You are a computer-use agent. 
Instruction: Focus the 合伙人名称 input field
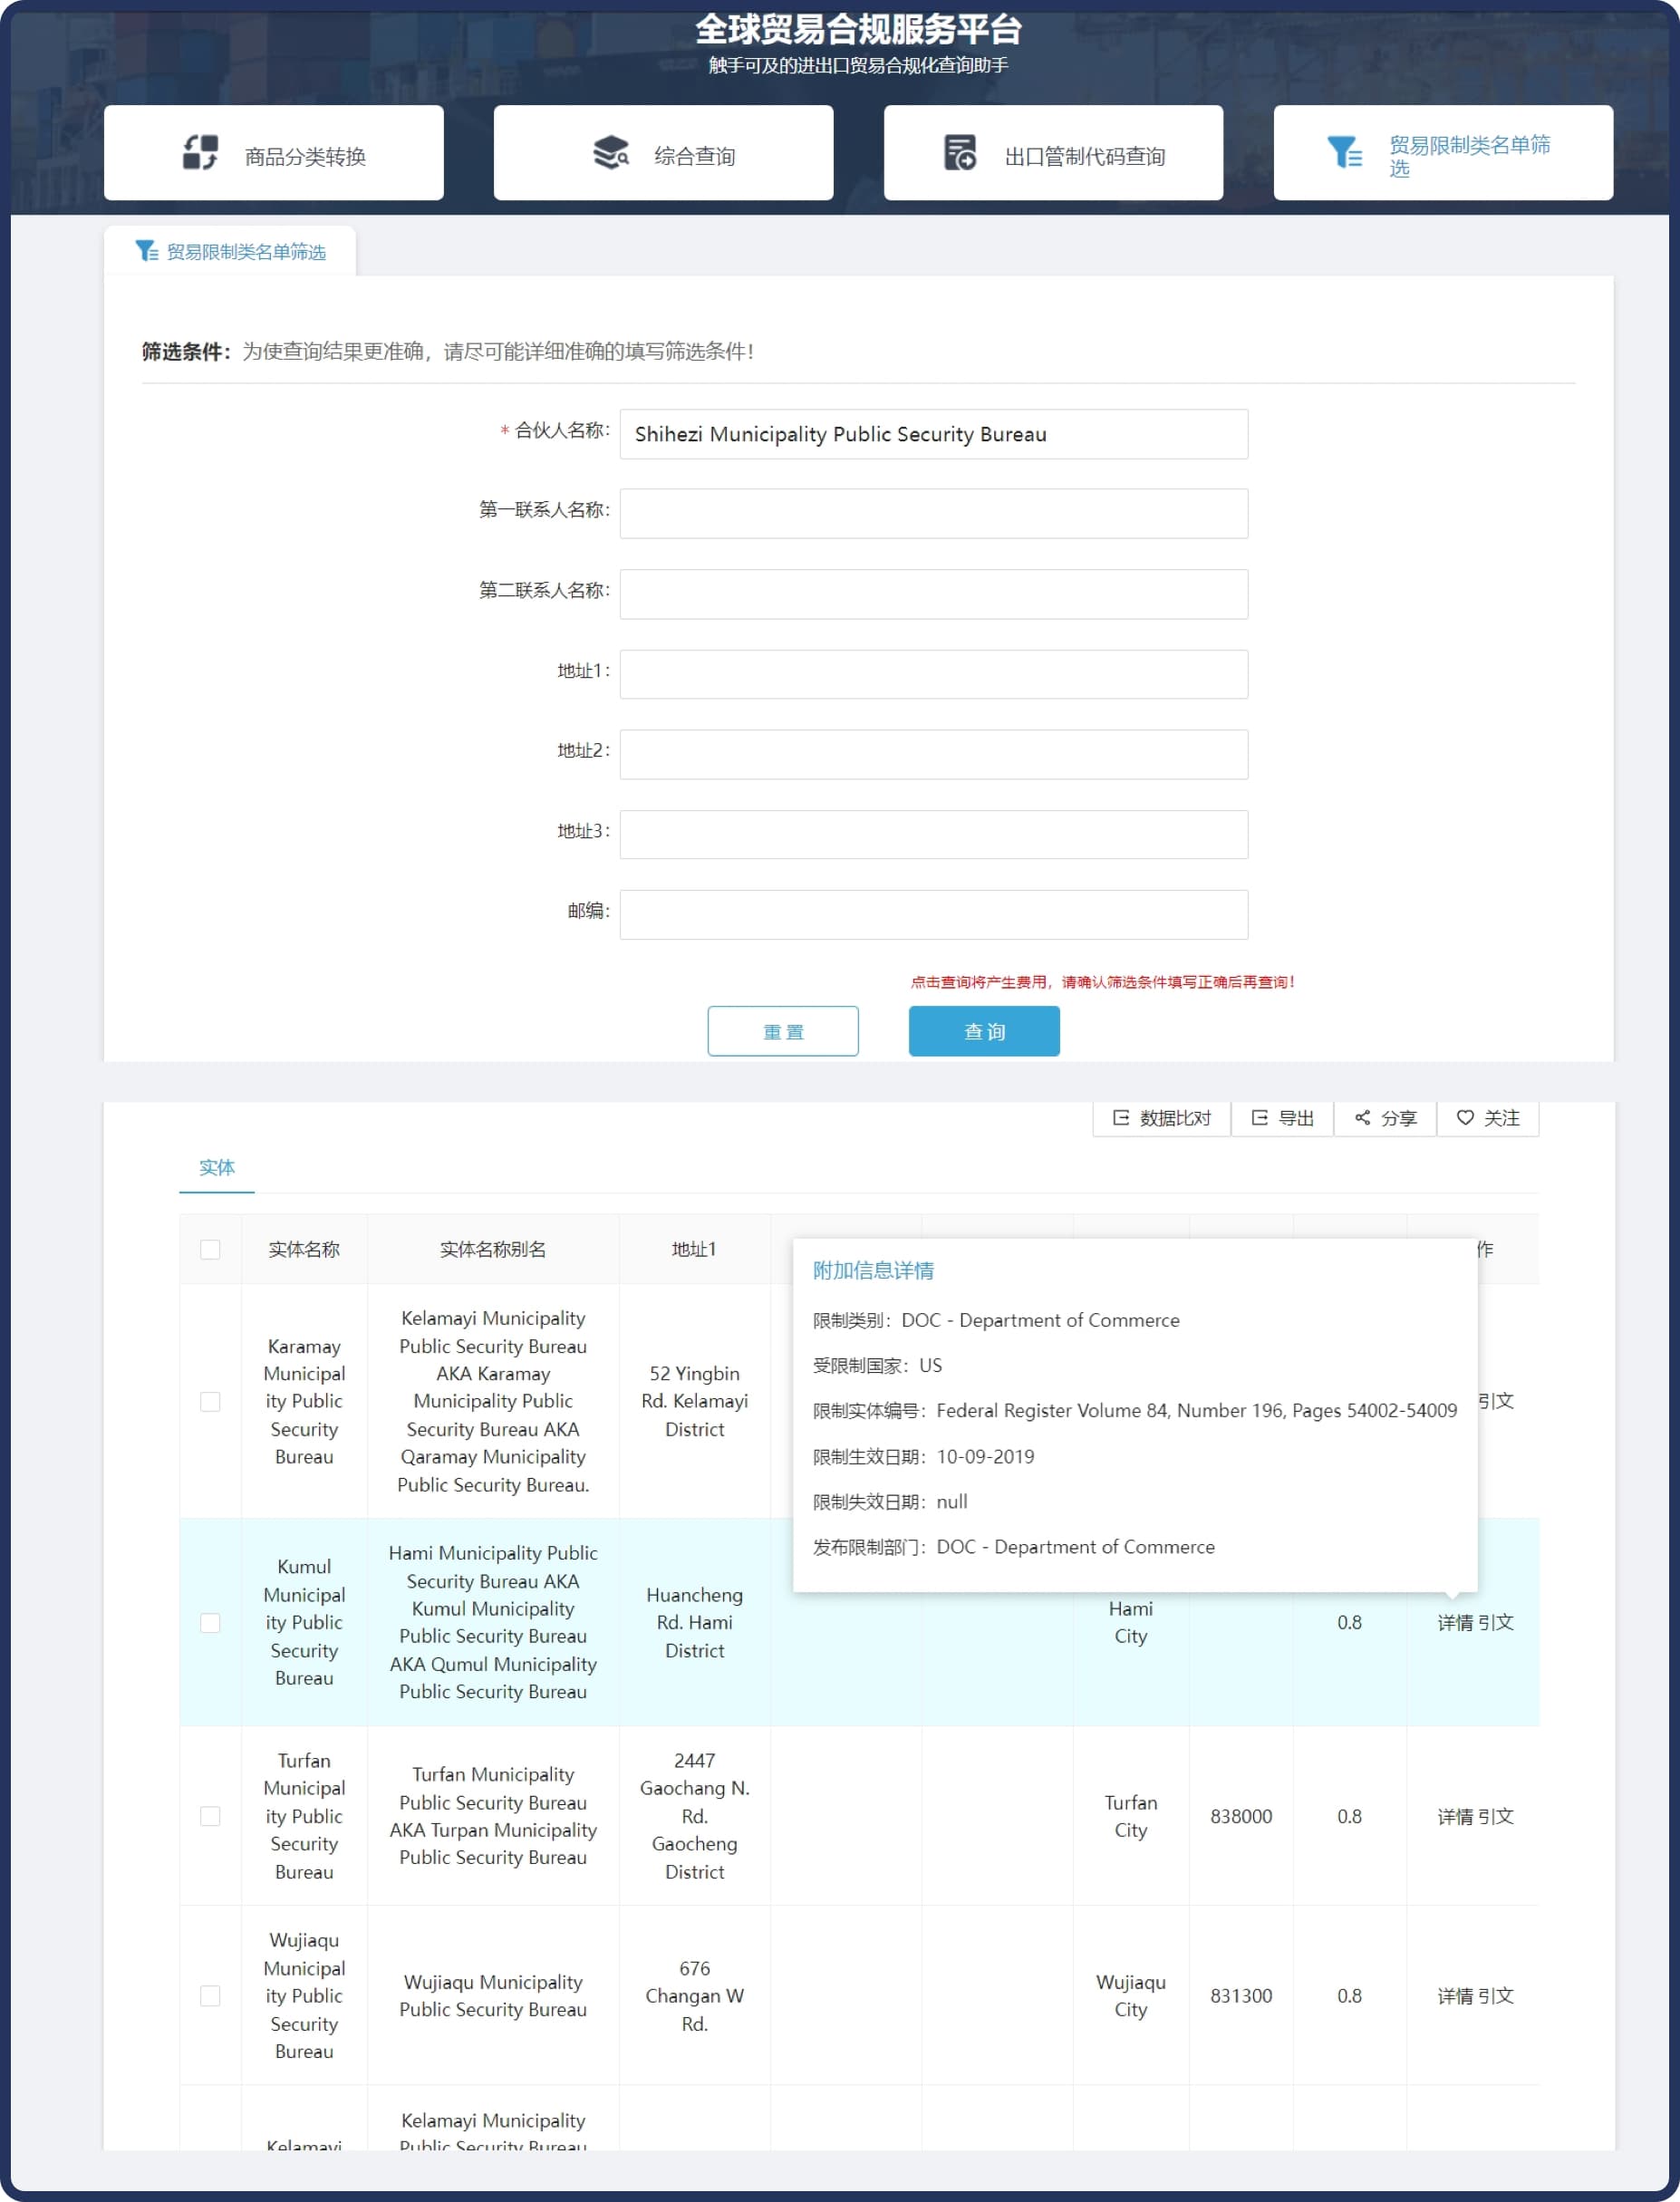[934, 434]
